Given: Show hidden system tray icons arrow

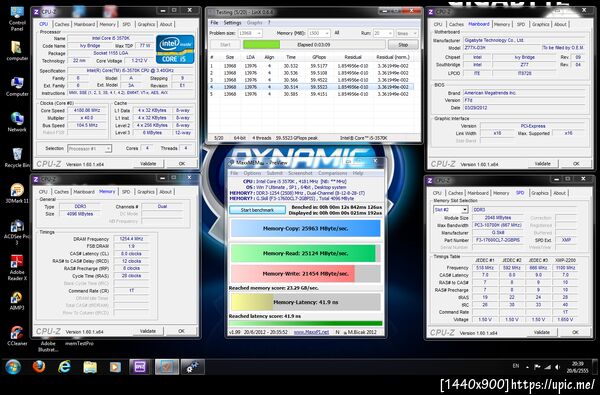Looking at the screenshot, I should [x=527, y=367].
